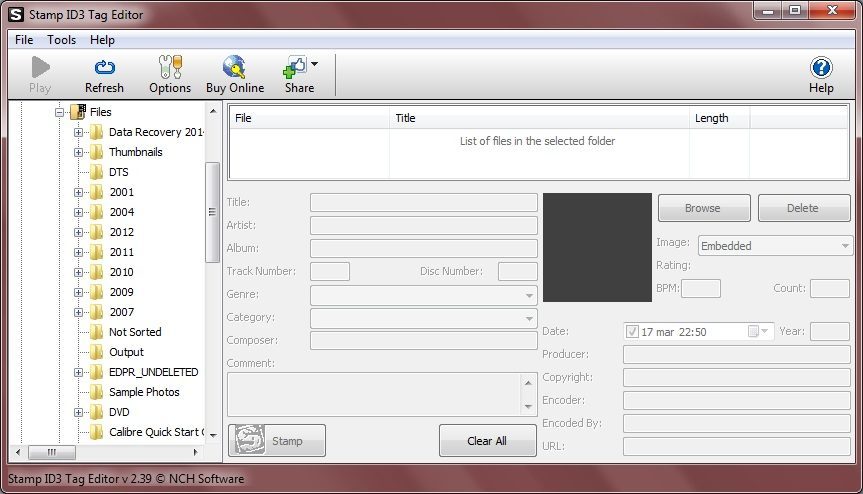The height and width of the screenshot is (494, 863).
Task: Expand the 2011 folder node
Action: point(78,253)
